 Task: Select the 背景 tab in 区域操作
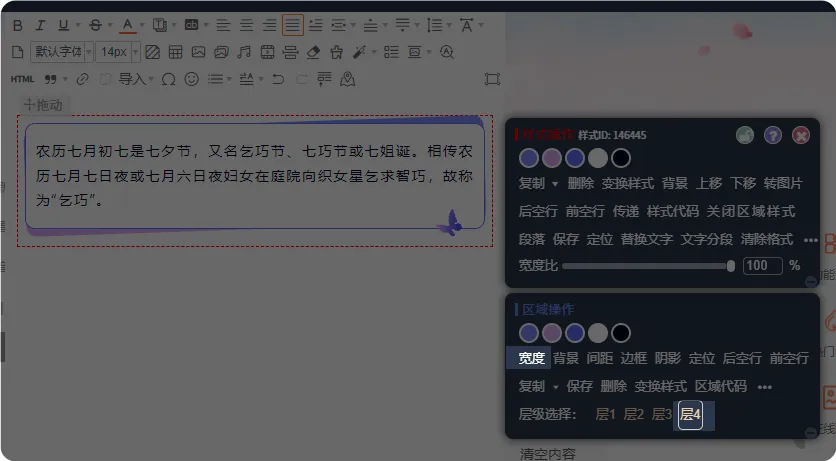click(x=566, y=358)
